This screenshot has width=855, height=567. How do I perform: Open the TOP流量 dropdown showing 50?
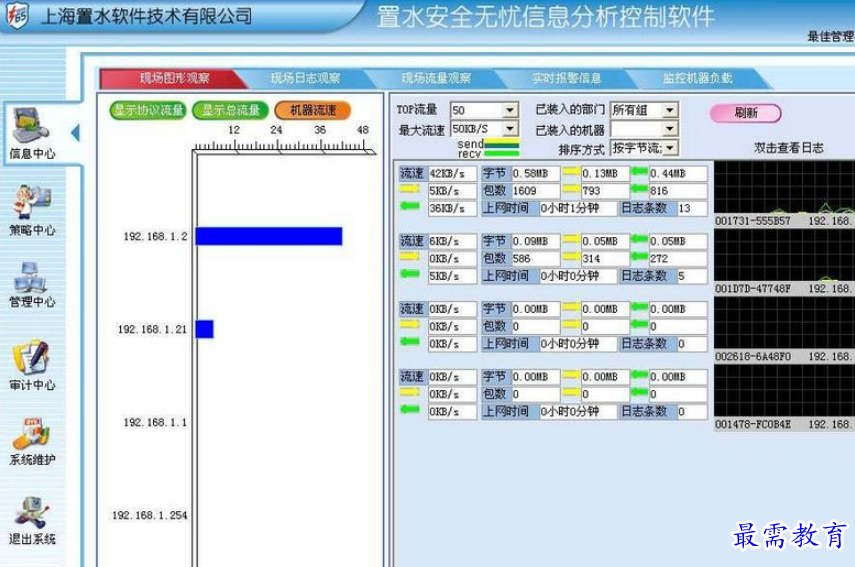tap(484, 110)
